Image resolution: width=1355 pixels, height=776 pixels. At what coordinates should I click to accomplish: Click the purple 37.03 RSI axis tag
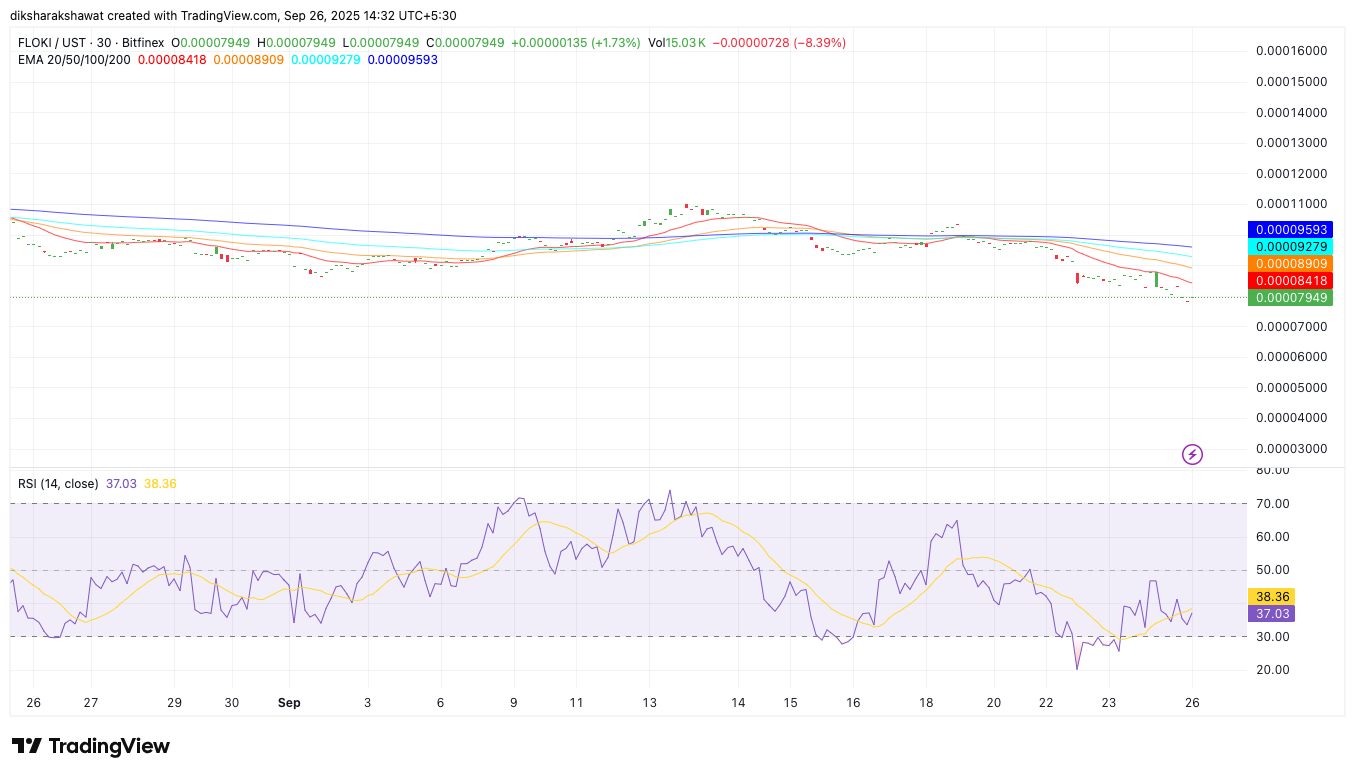point(1271,613)
